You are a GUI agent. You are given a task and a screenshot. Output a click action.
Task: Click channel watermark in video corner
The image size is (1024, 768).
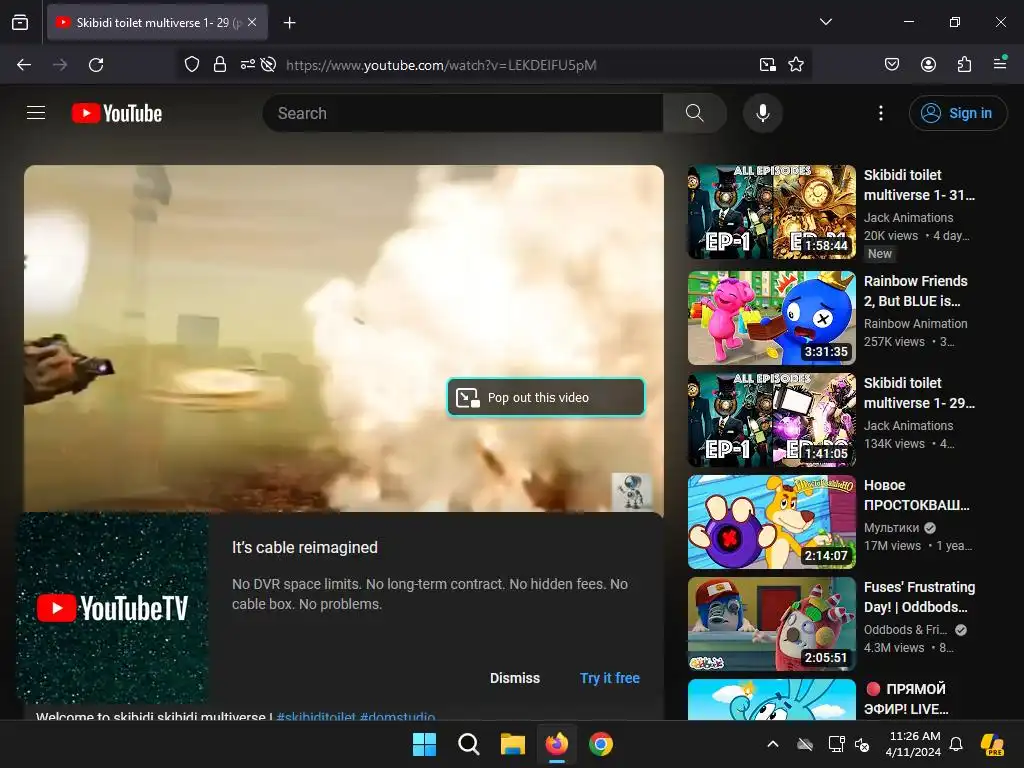click(x=631, y=491)
